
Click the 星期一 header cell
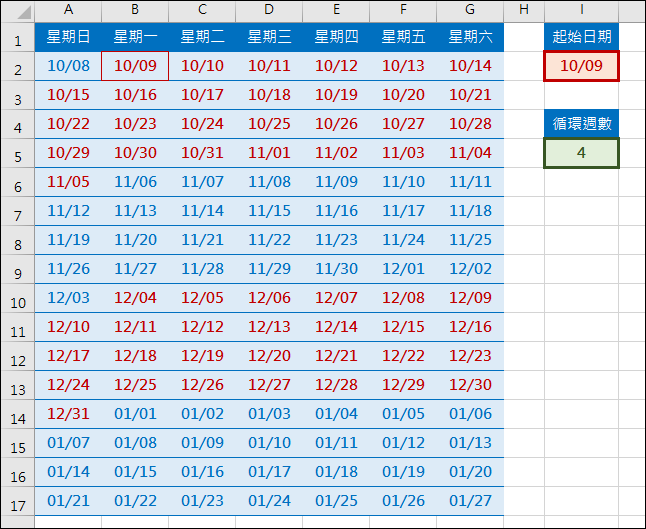click(x=135, y=37)
